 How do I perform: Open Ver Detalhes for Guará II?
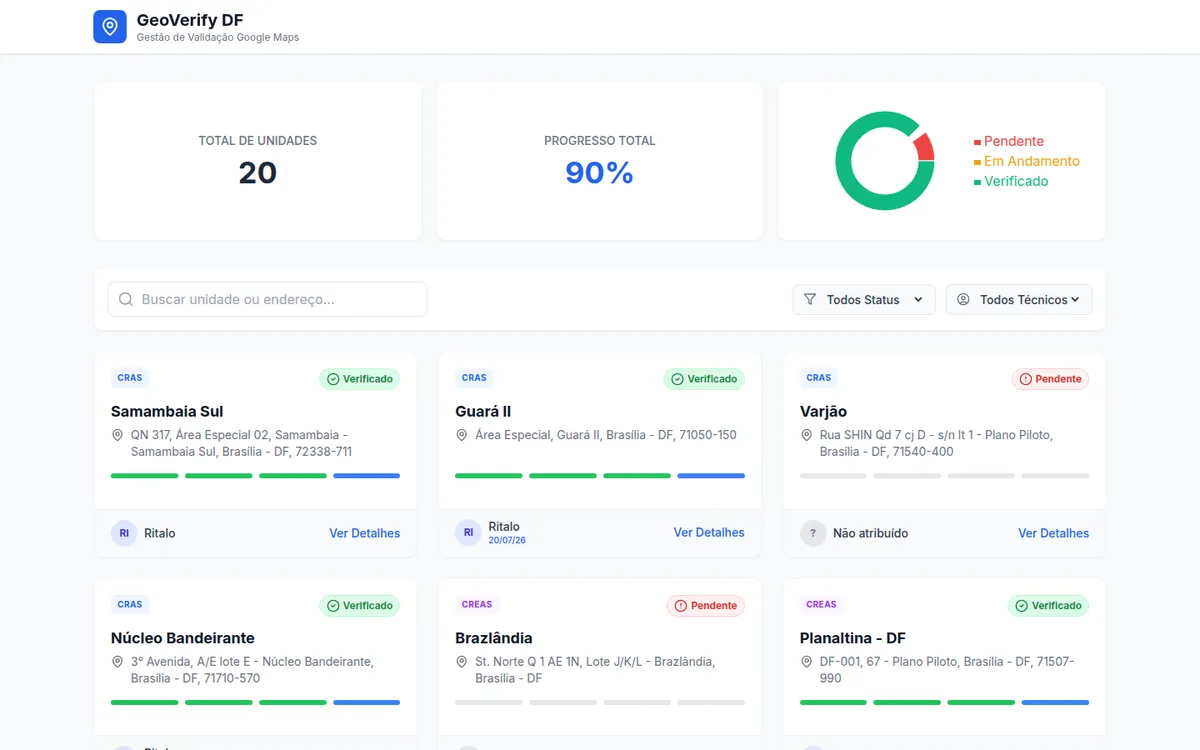[x=709, y=533]
